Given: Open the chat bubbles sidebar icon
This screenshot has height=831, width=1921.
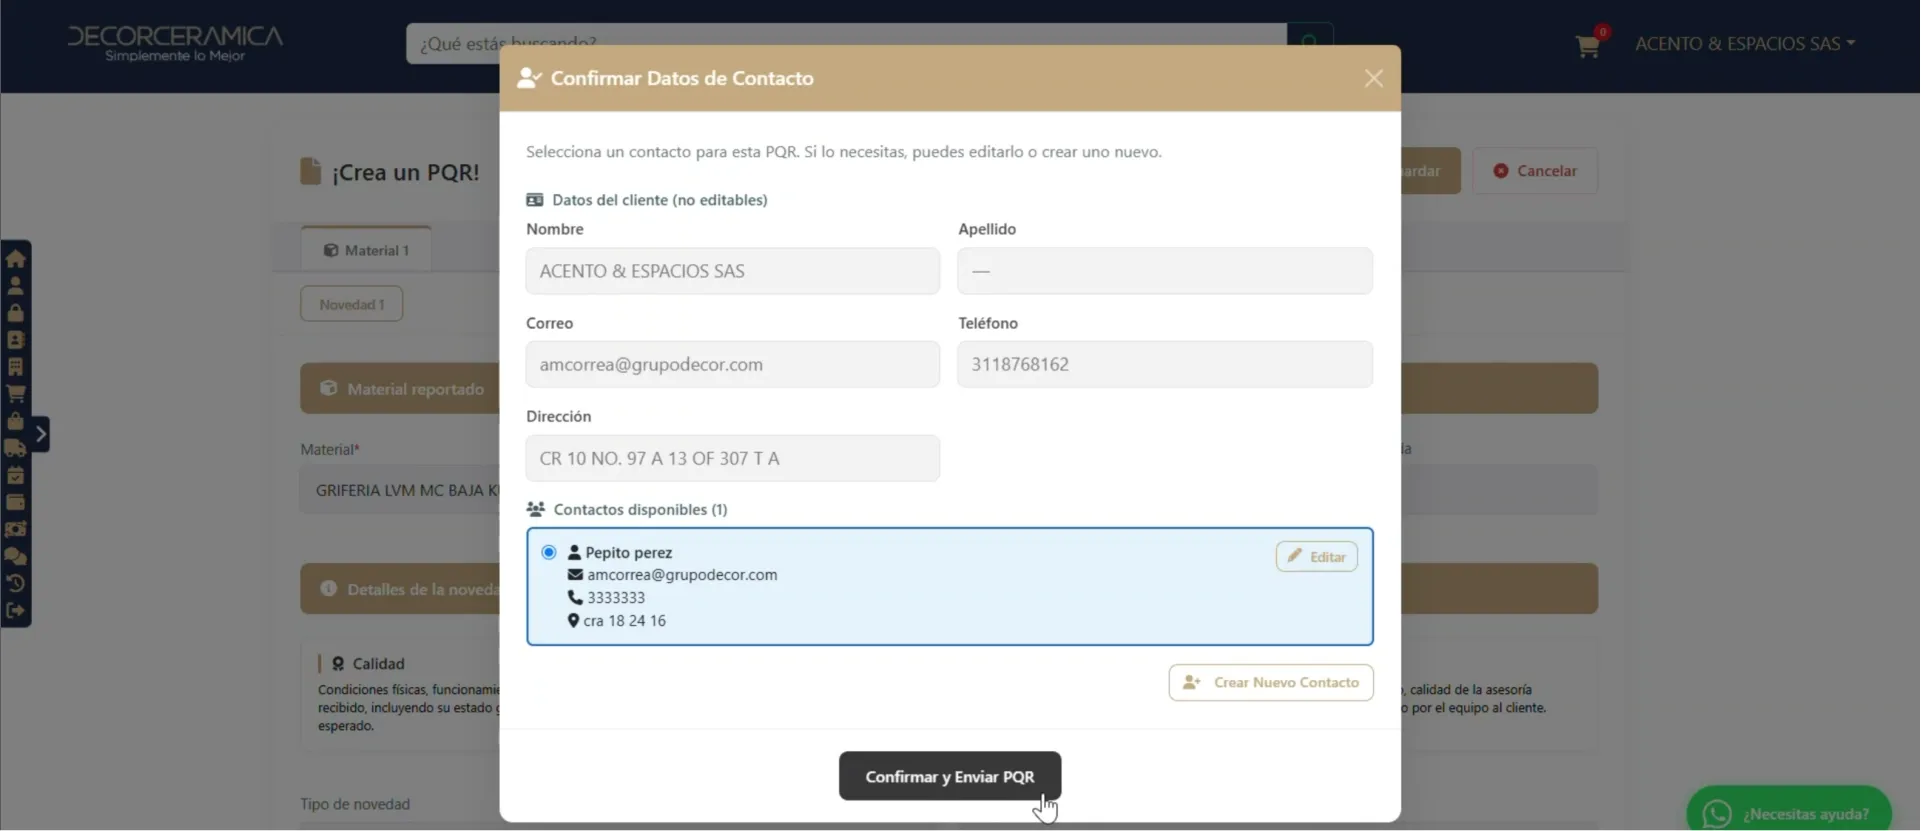Looking at the screenshot, I should pyautogui.click(x=15, y=556).
